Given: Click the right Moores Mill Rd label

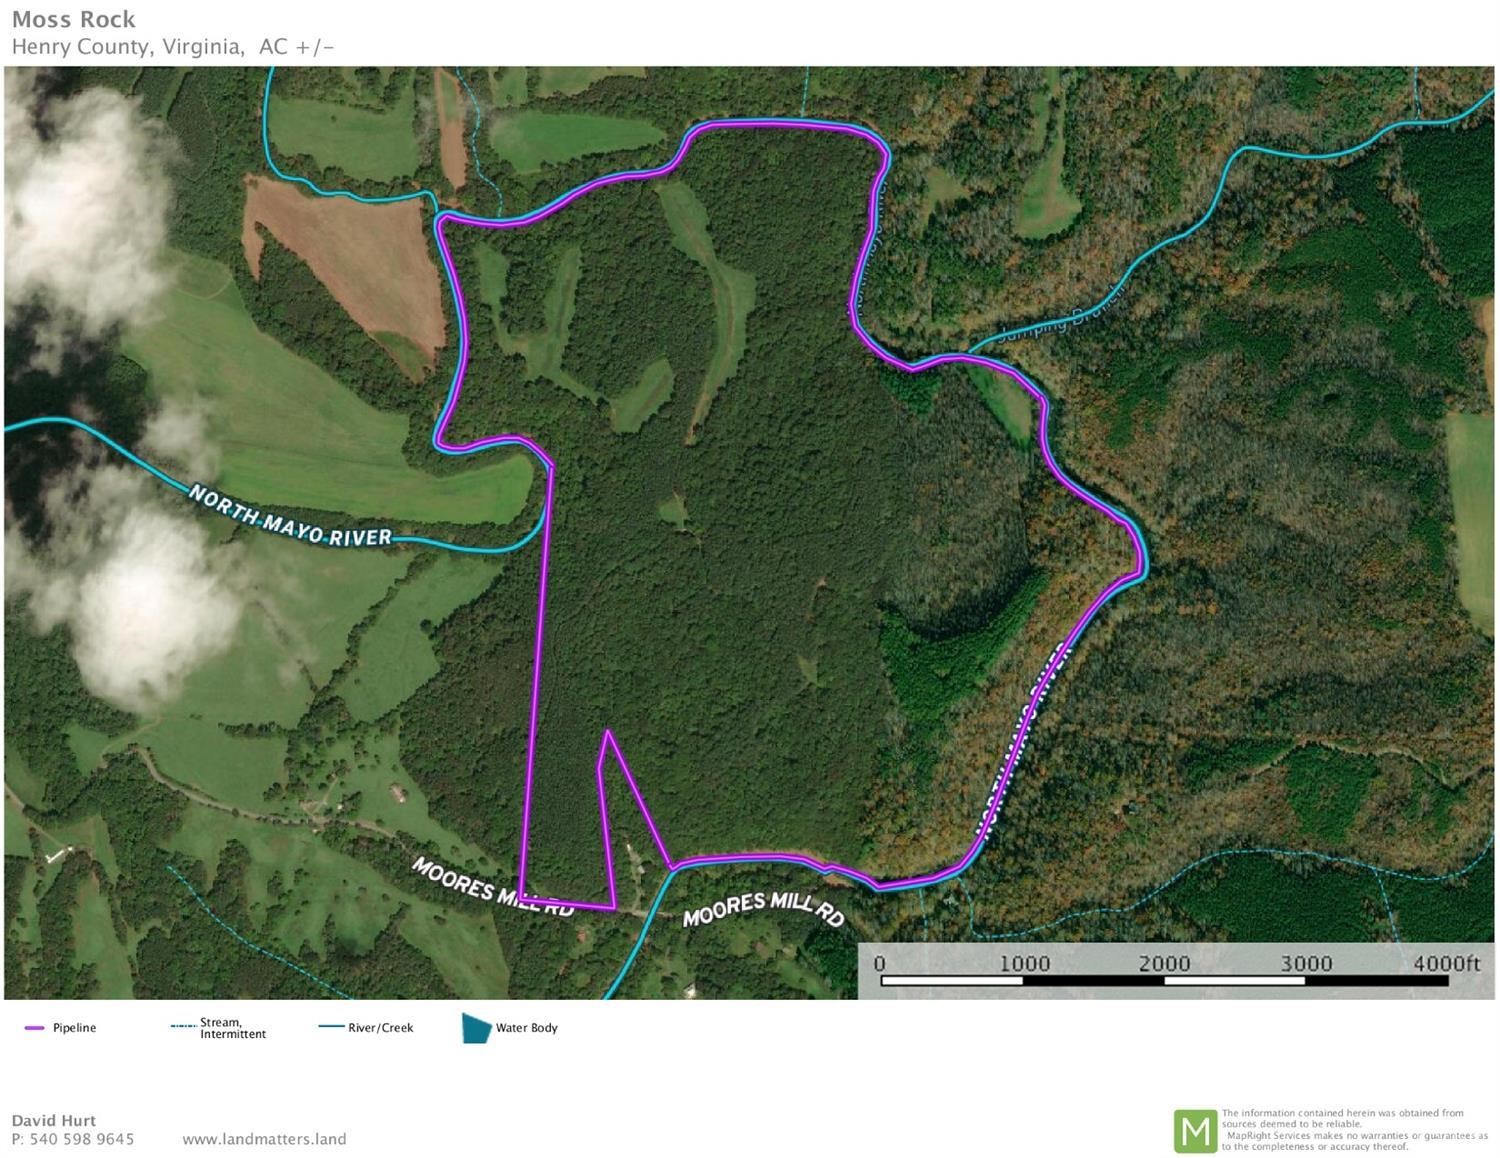Looking at the screenshot, I should [764, 909].
